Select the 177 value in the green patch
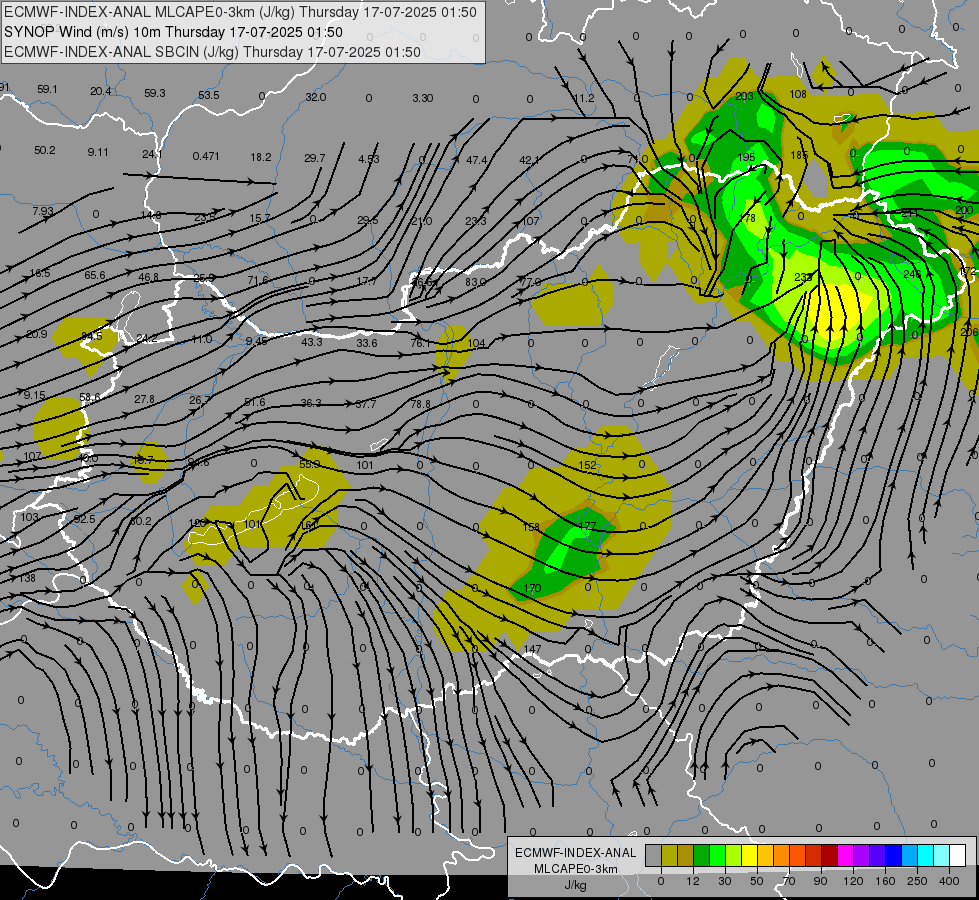 tap(588, 527)
